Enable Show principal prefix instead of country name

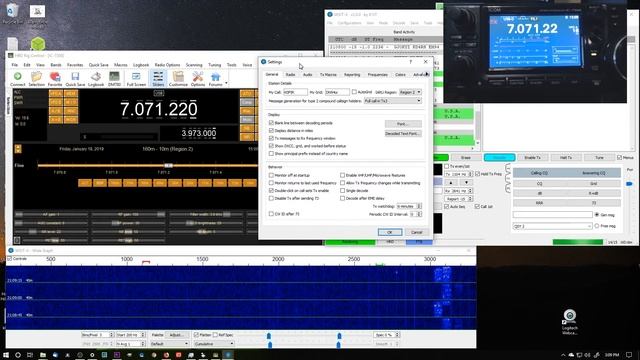click(x=271, y=153)
